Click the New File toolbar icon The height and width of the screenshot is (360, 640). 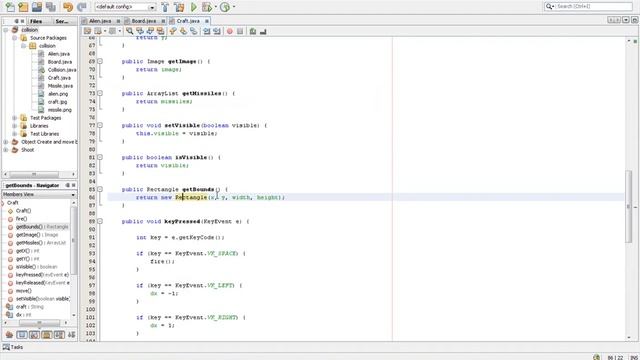pyautogui.click(x=10, y=7)
